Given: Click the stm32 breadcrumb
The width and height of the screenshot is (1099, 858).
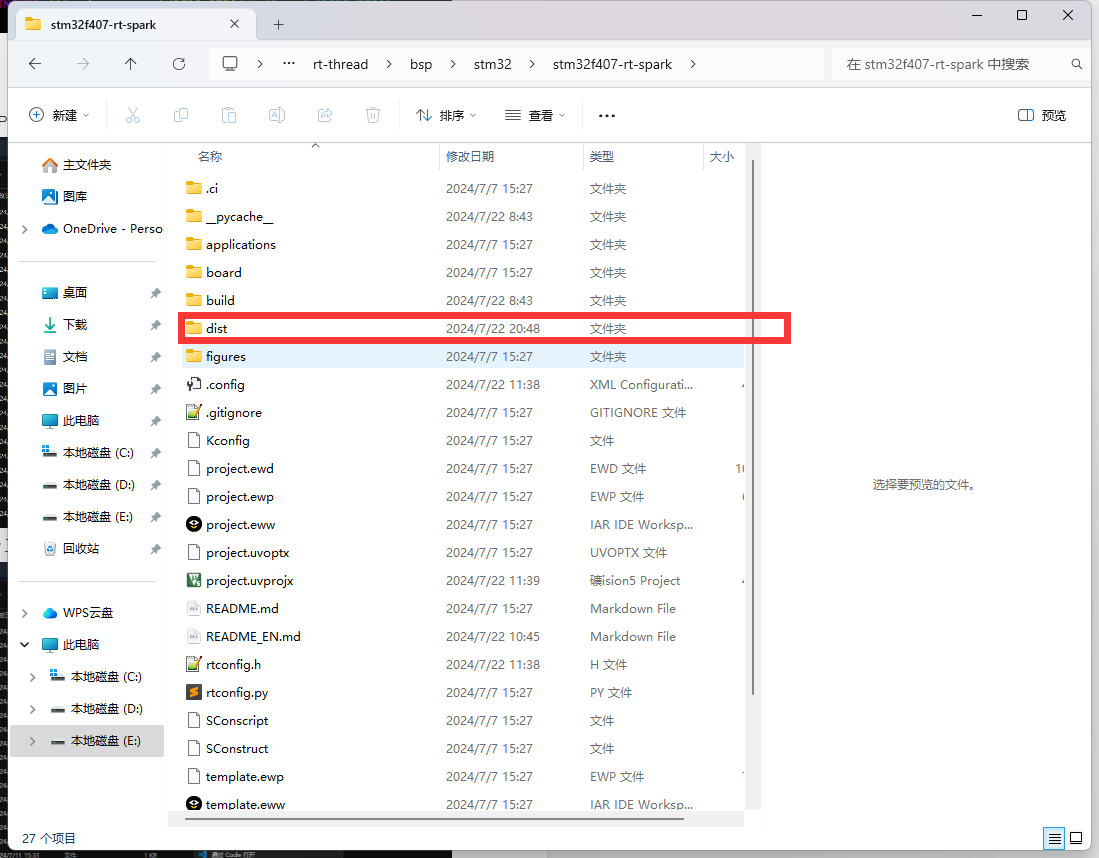Looking at the screenshot, I should tap(492, 64).
